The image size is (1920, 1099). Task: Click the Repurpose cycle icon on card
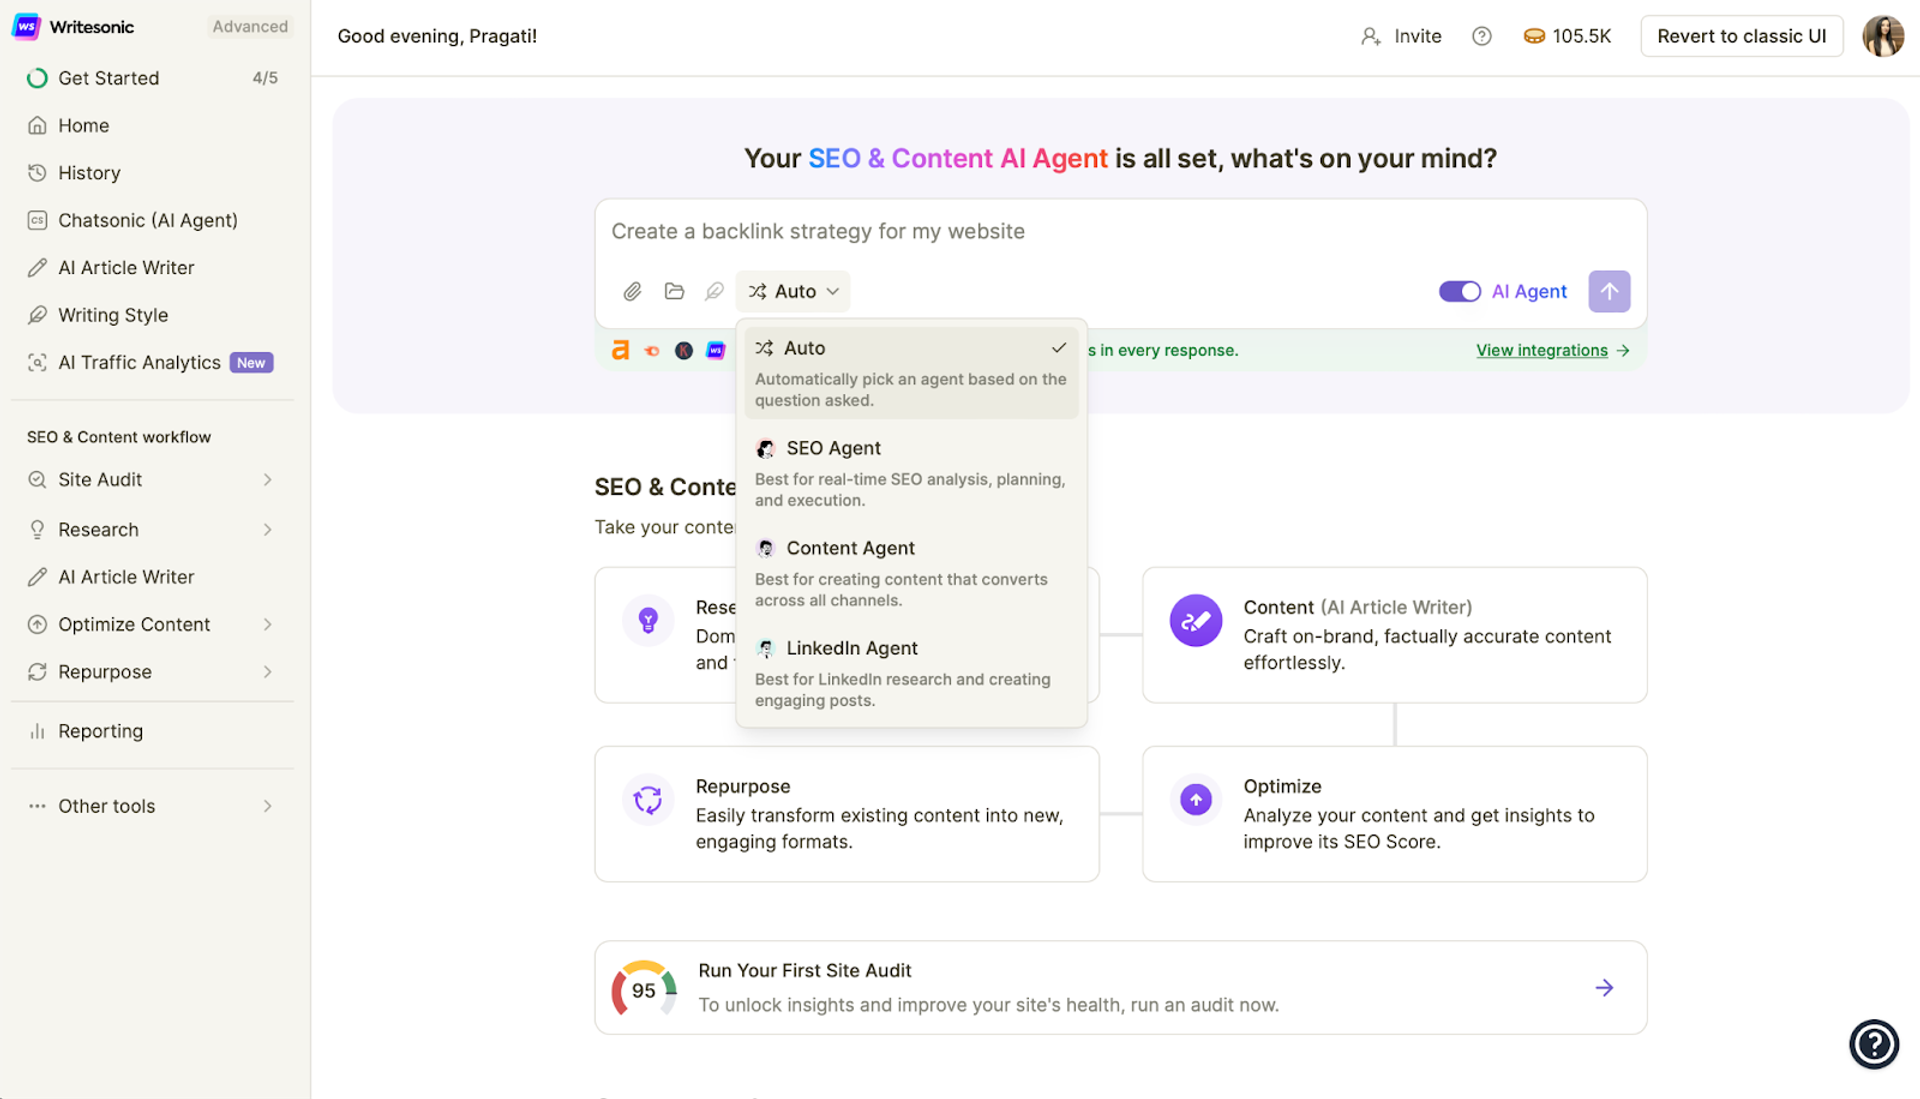tap(648, 799)
